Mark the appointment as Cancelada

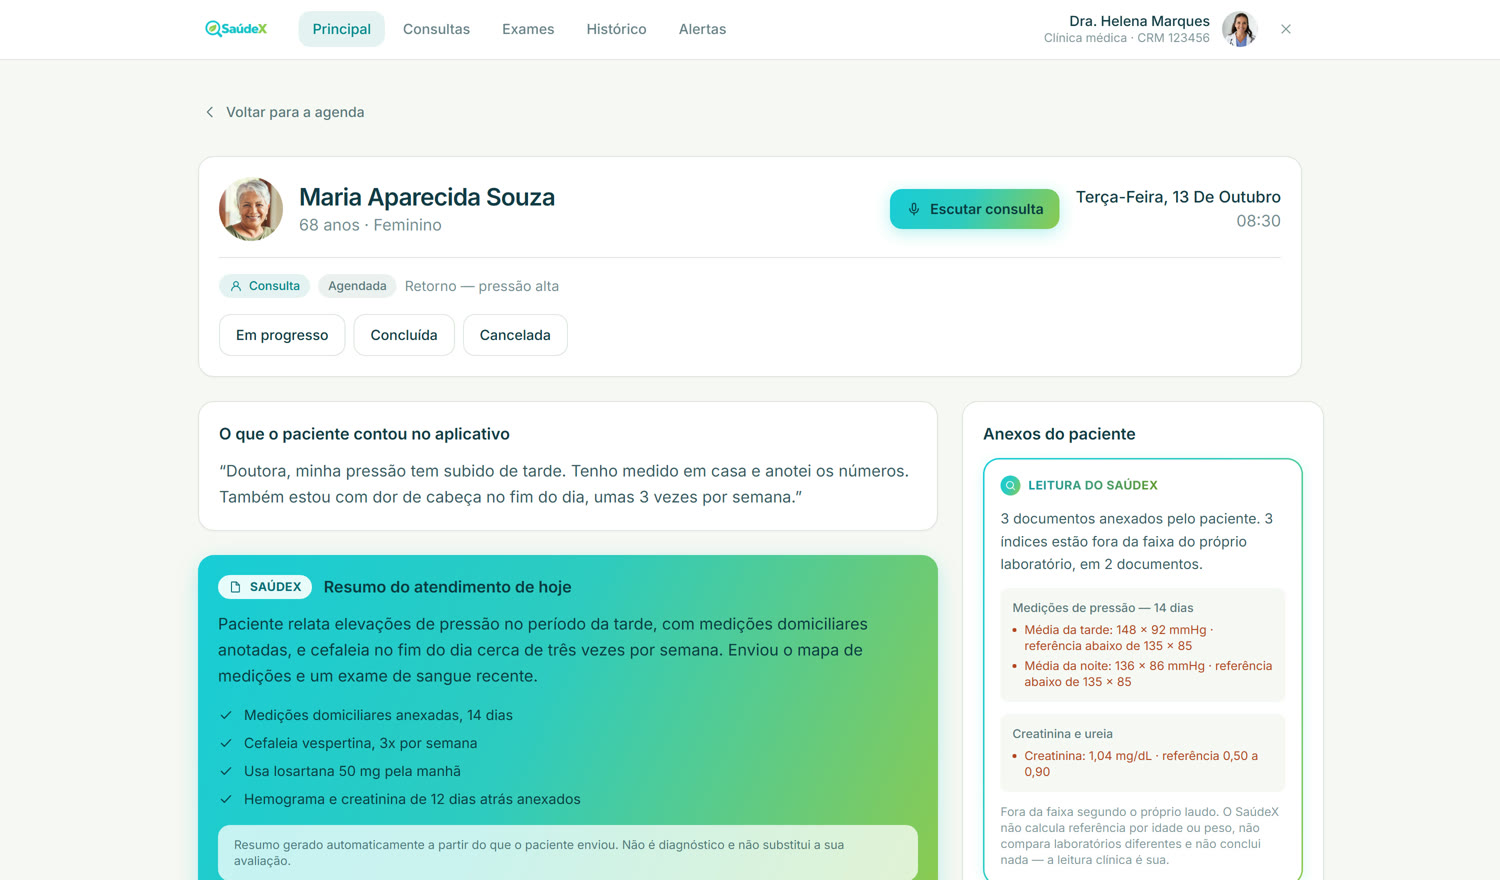click(515, 335)
